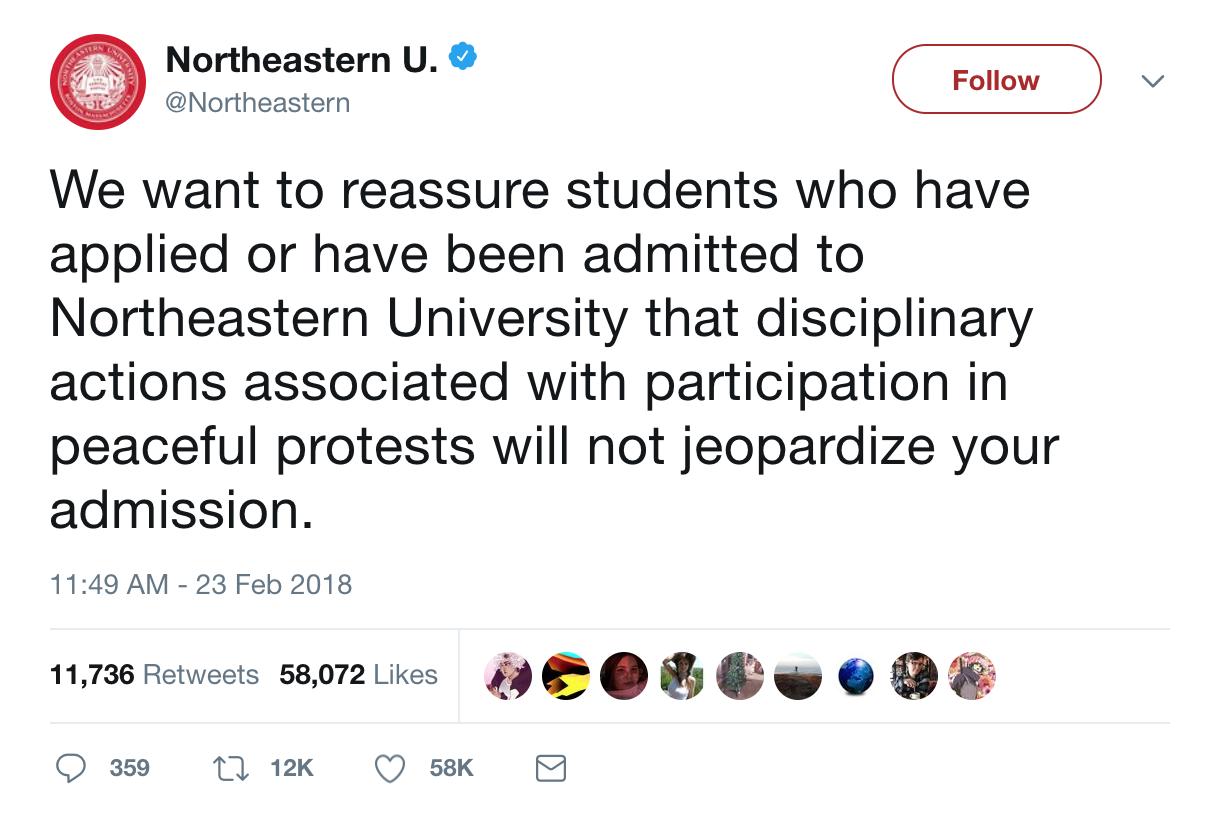Click the envelope direct message icon
Viewport: 1228px width, 828px height.
551,768
